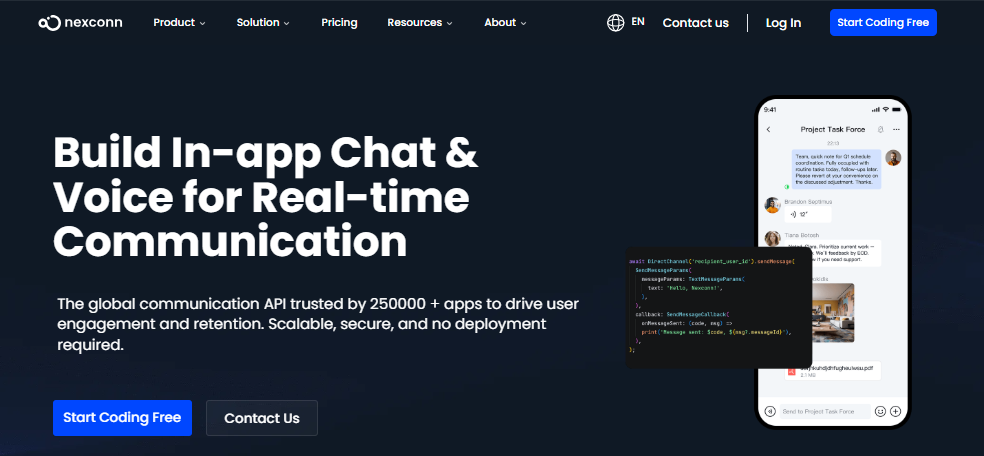Screen dimensions: 984x456
Task: Expand the About dropdown
Action: coord(505,23)
